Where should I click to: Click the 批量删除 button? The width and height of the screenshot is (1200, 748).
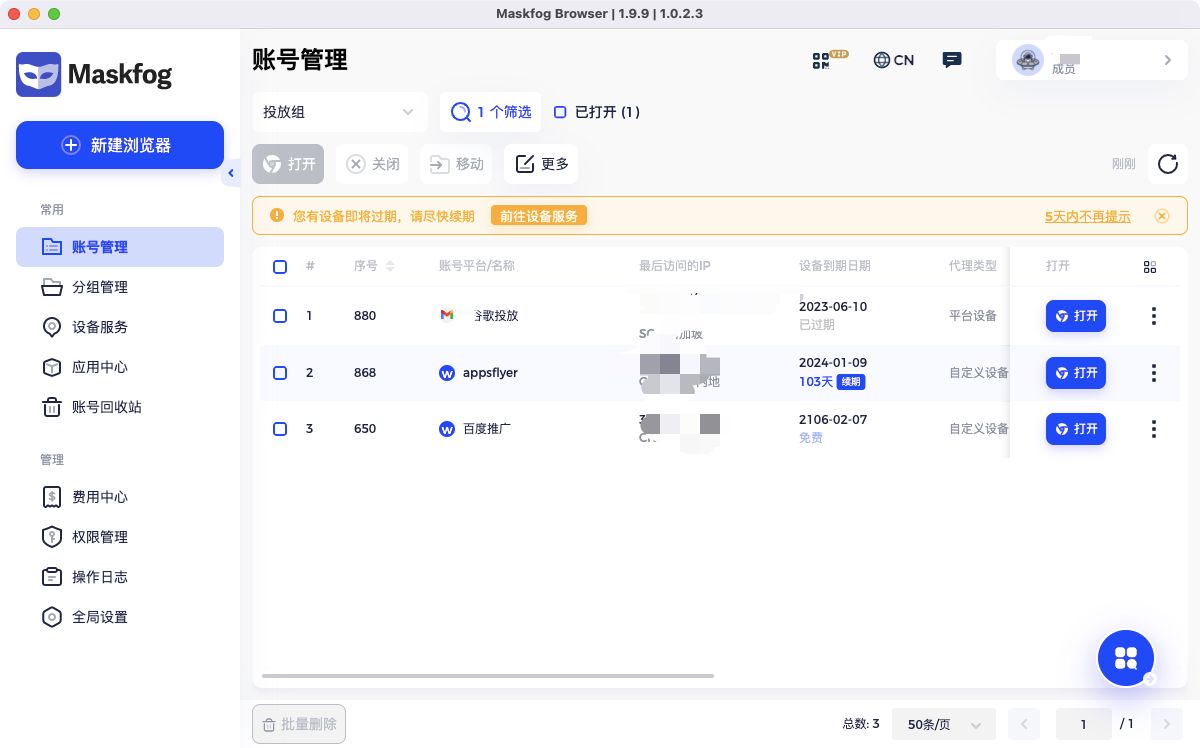tap(299, 724)
